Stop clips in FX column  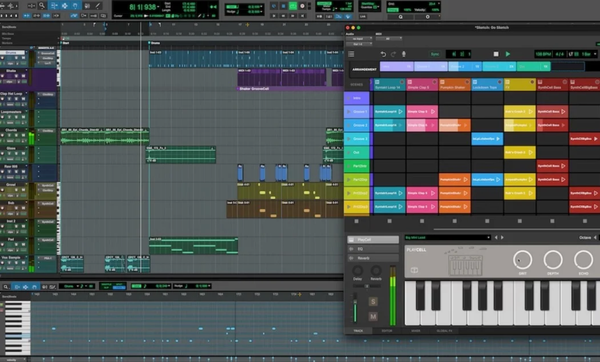pyautogui.click(x=519, y=221)
